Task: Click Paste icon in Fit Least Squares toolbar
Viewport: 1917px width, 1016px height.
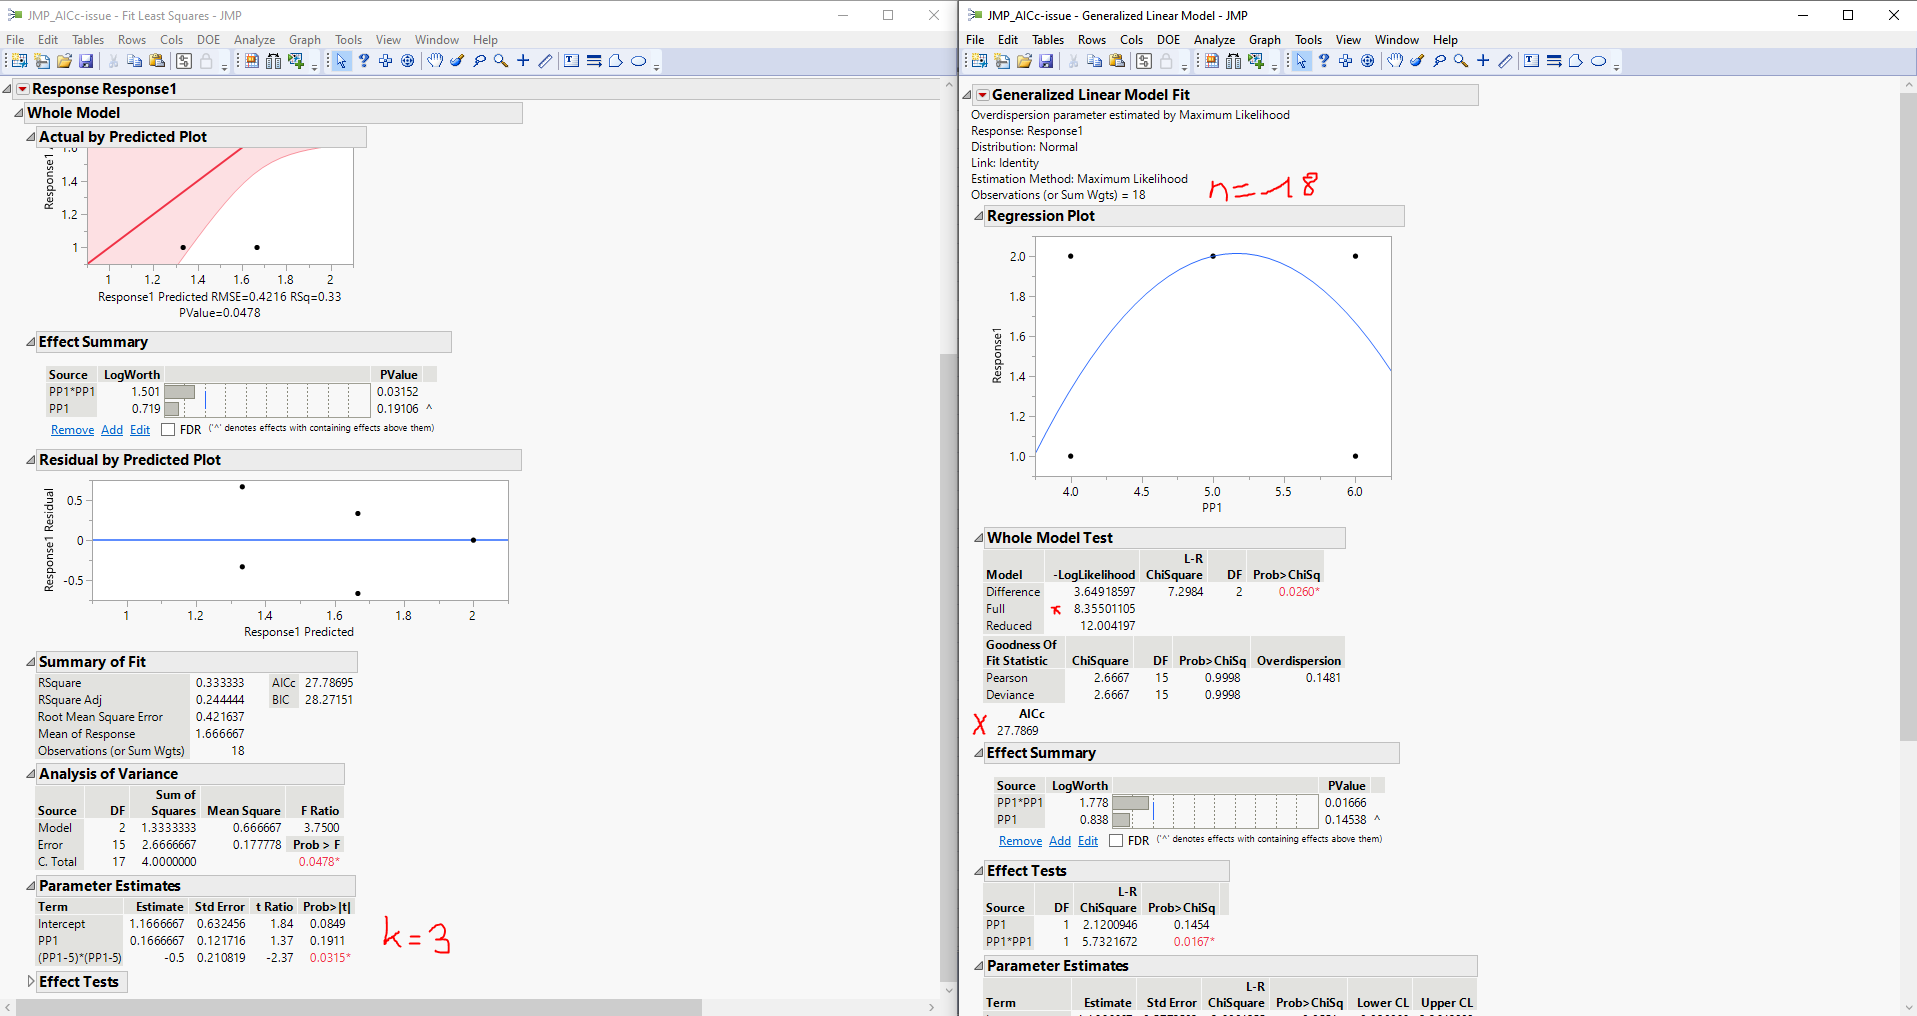Action: 157,61
